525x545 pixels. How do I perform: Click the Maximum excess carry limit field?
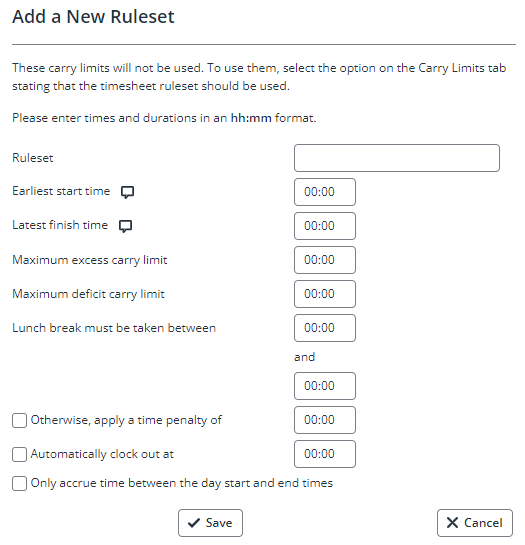point(325,260)
